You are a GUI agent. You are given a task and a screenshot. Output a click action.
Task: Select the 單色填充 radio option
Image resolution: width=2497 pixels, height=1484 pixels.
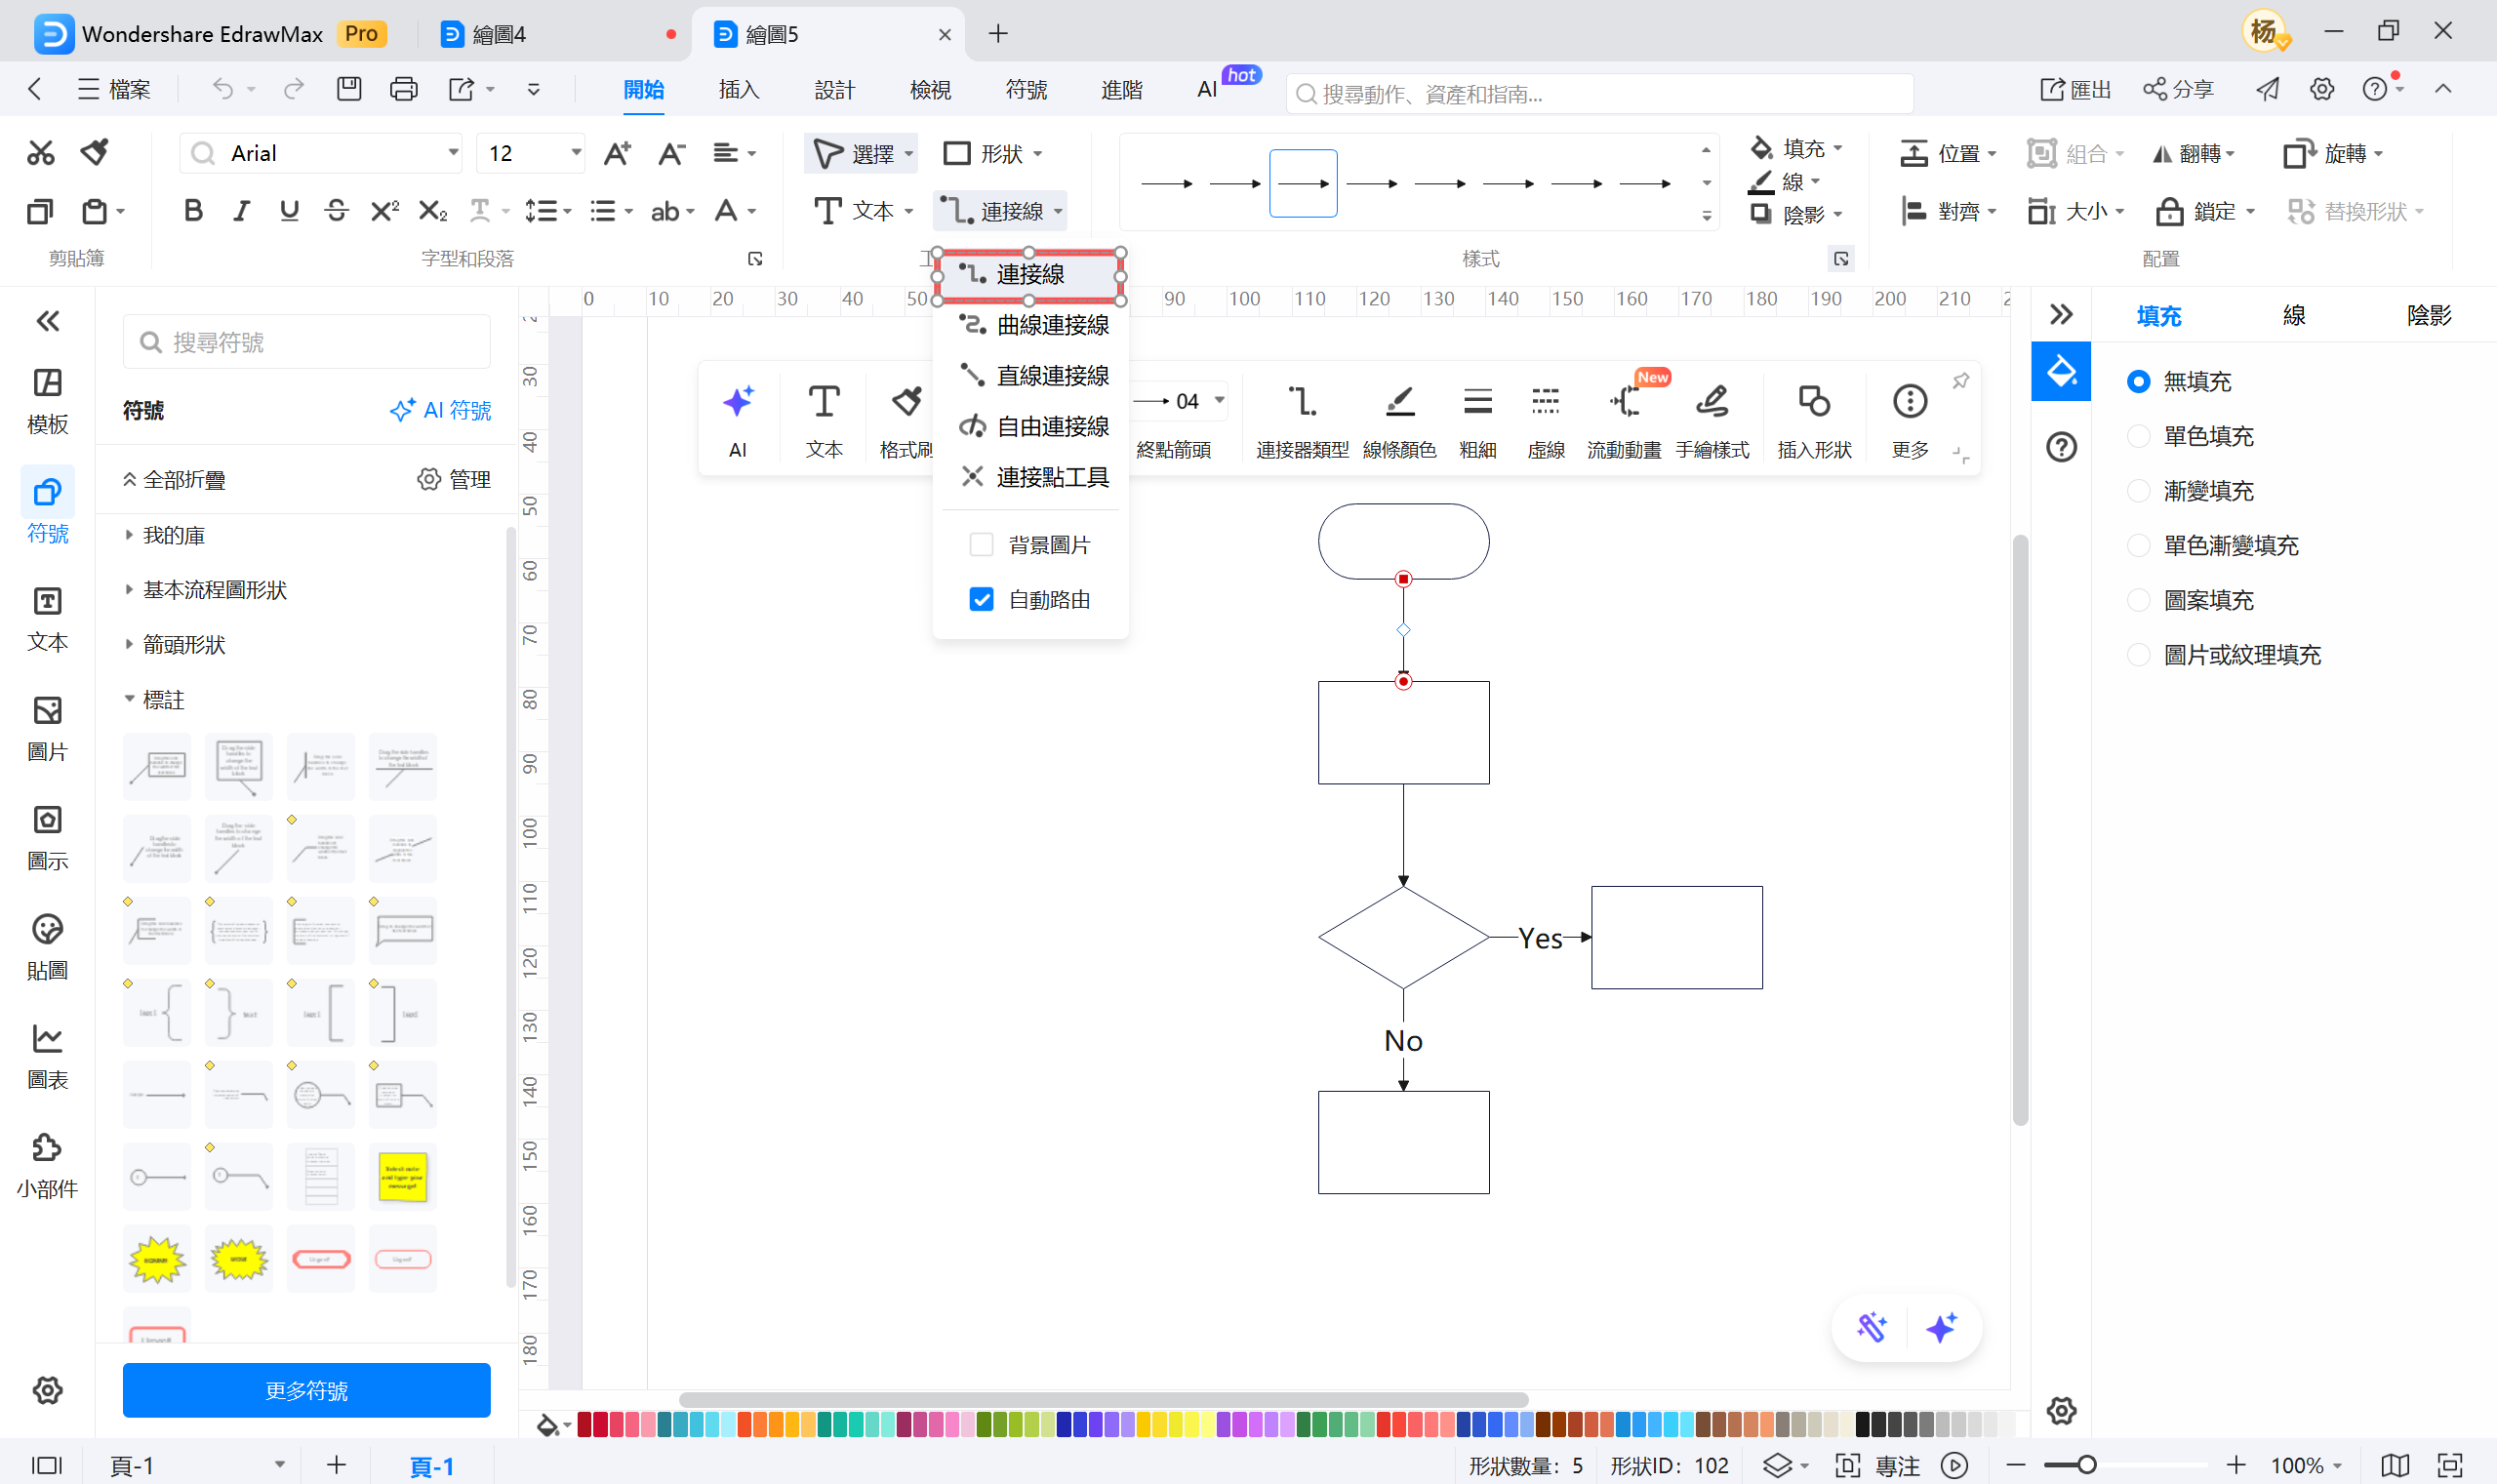click(x=2138, y=436)
